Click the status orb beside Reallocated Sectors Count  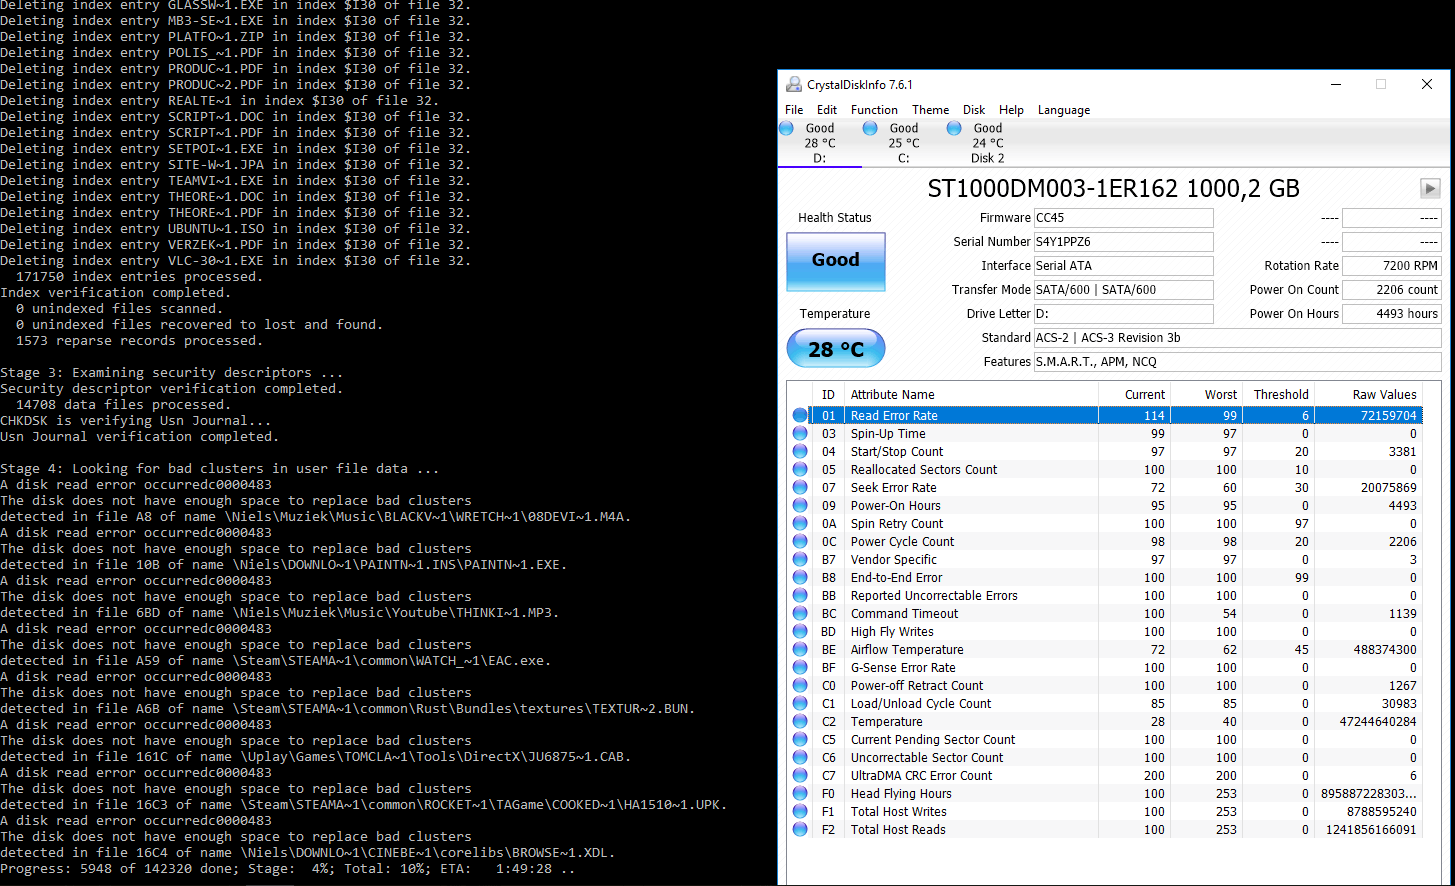point(800,469)
